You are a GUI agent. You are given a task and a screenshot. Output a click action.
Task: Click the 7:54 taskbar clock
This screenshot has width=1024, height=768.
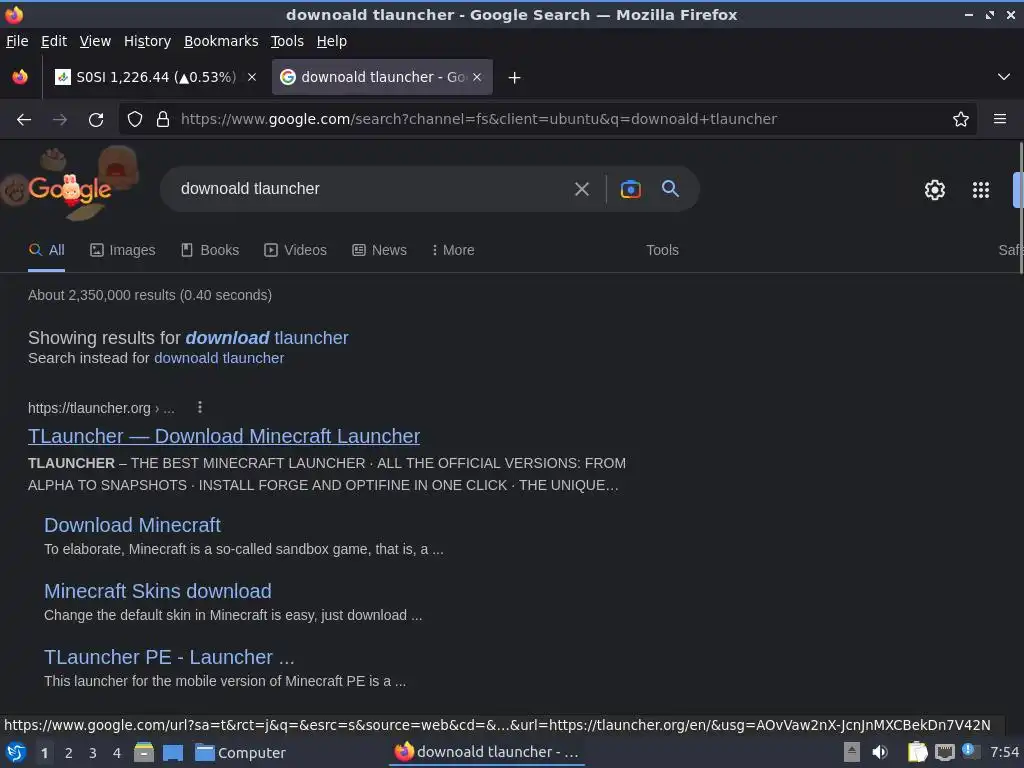(x=1004, y=752)
